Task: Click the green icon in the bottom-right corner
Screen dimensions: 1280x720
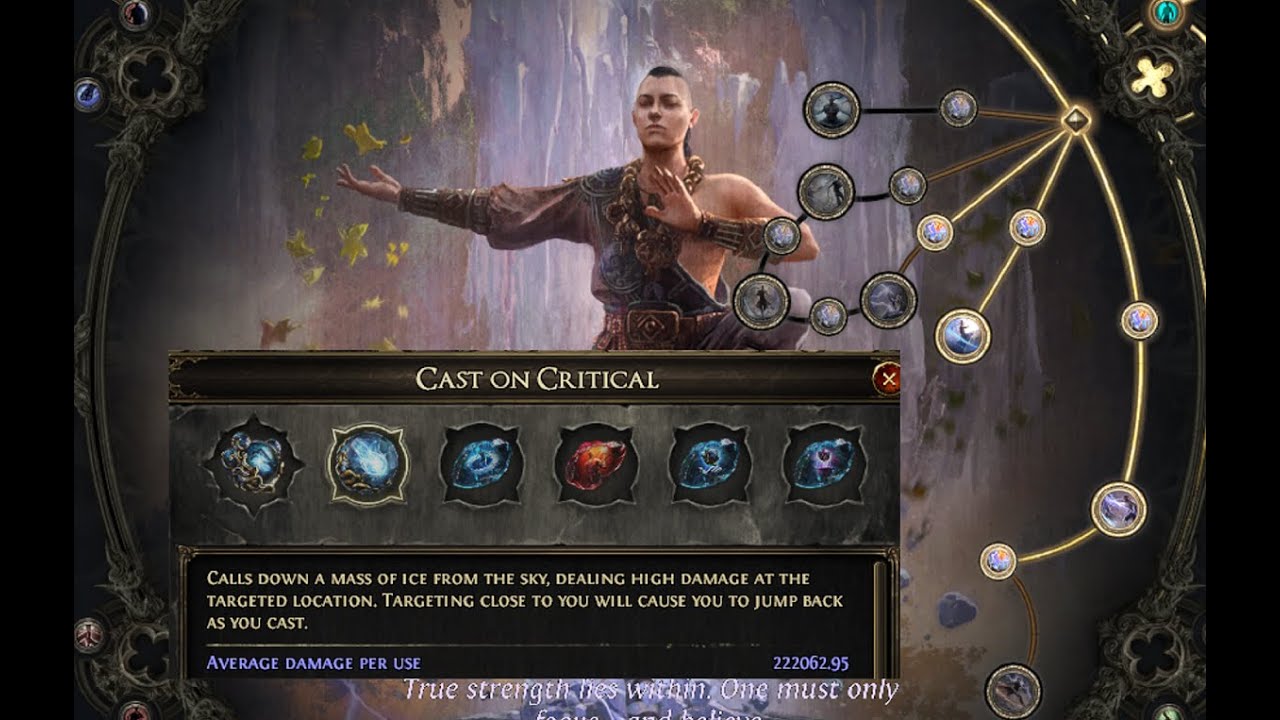Action: pos(1167,712)
